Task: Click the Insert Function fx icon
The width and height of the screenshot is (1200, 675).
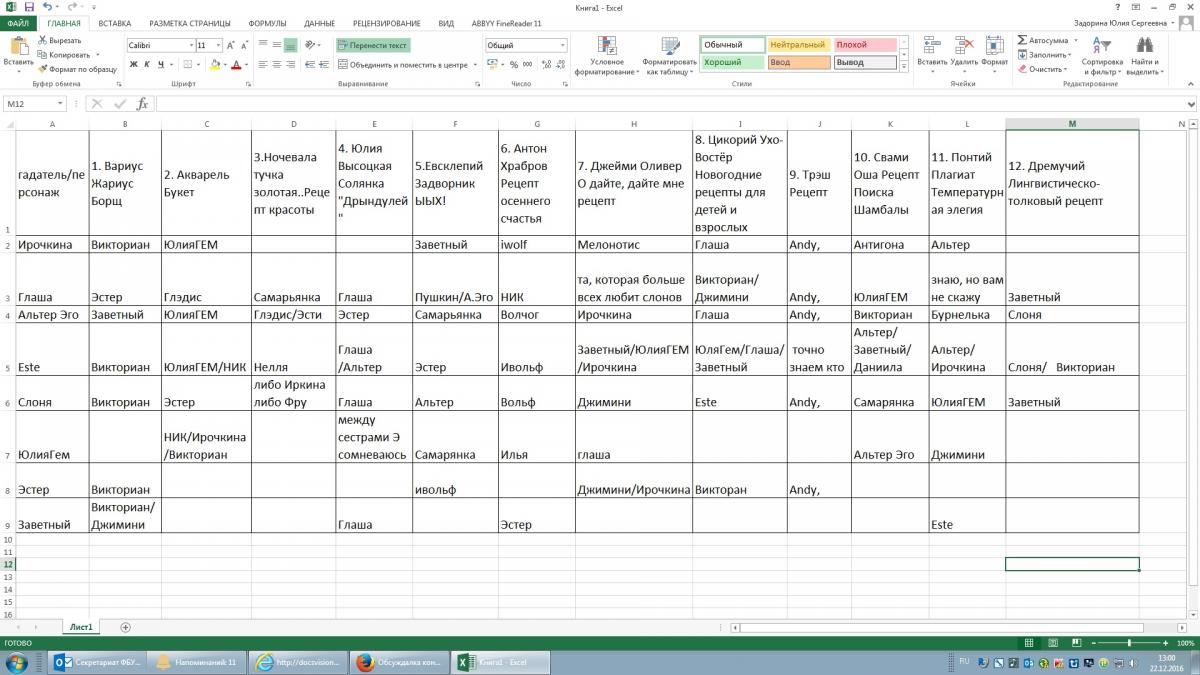Action: [142, 104]
